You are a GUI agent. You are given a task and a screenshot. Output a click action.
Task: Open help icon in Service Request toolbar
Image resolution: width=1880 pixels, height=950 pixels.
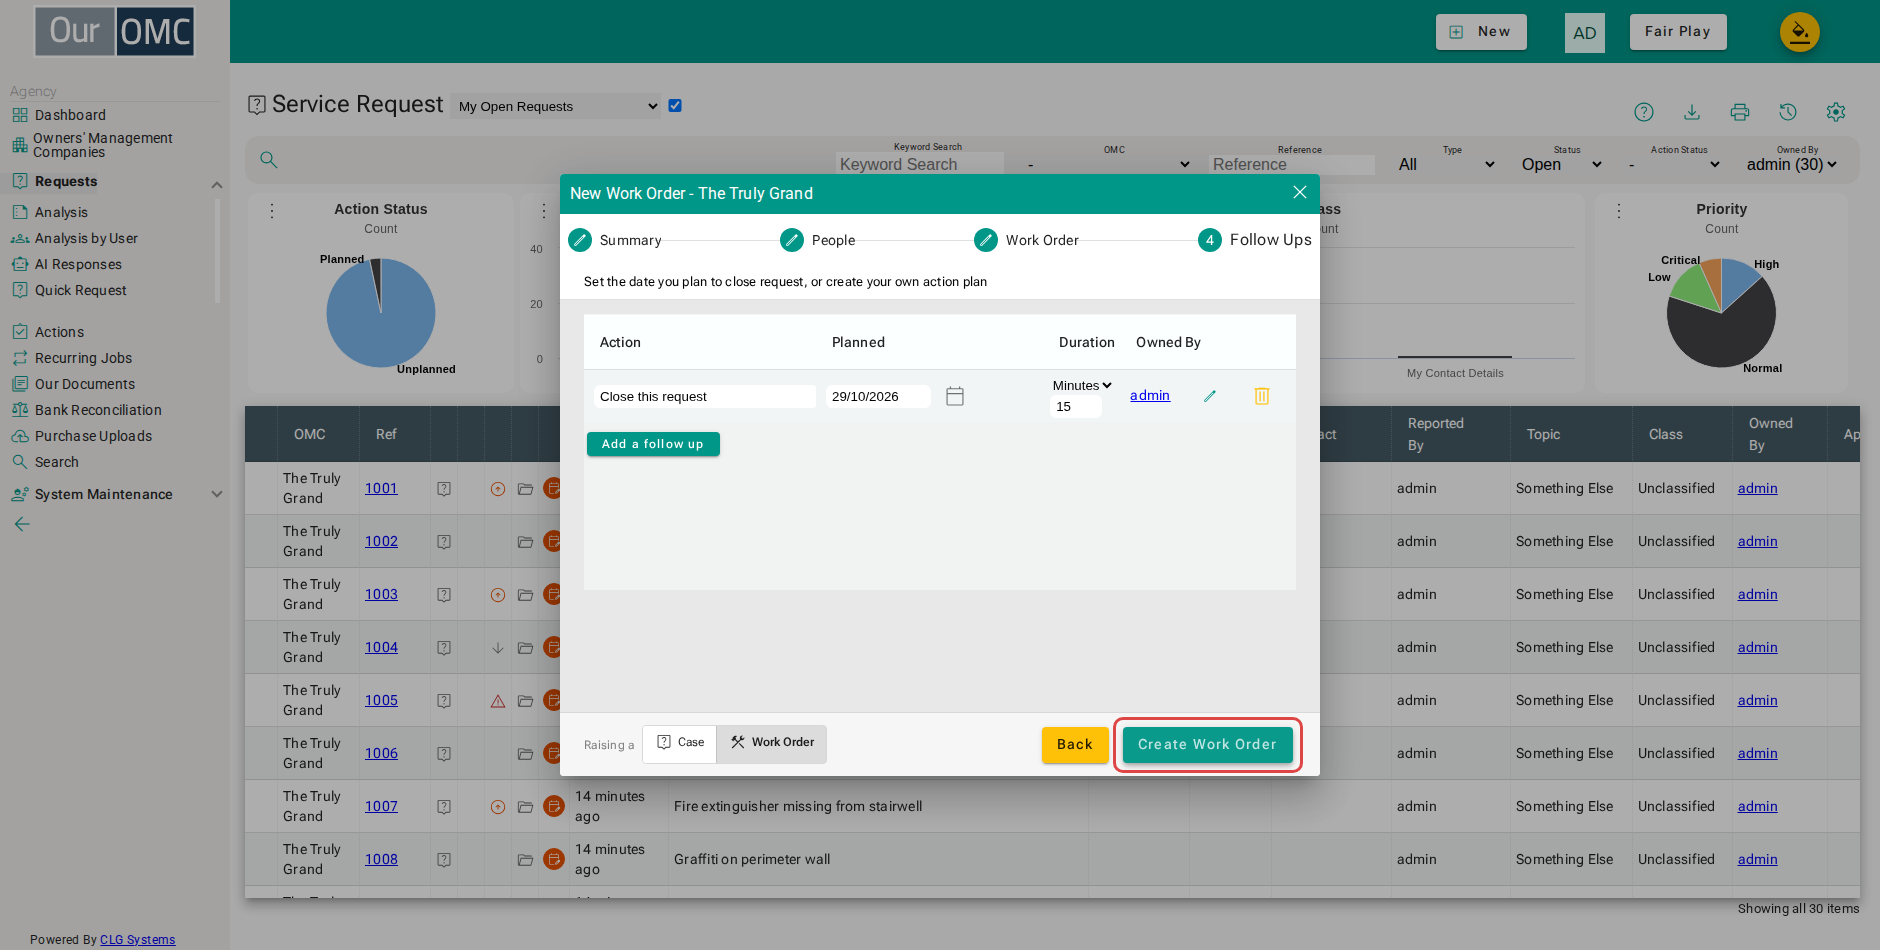pos(1644,112)
